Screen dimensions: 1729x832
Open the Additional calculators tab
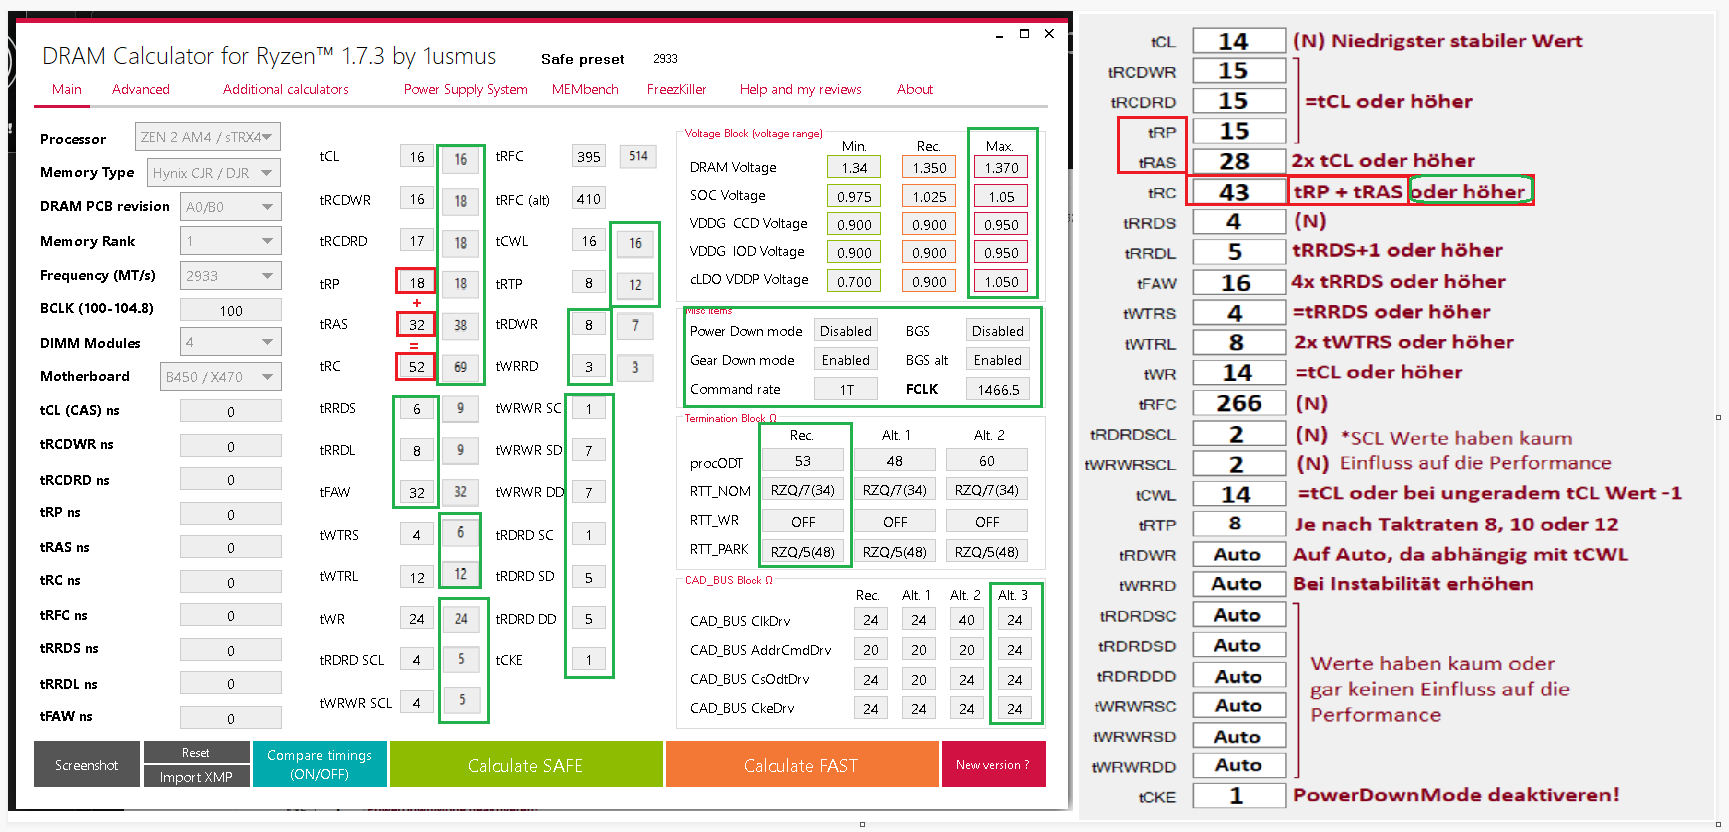(286, 89)
